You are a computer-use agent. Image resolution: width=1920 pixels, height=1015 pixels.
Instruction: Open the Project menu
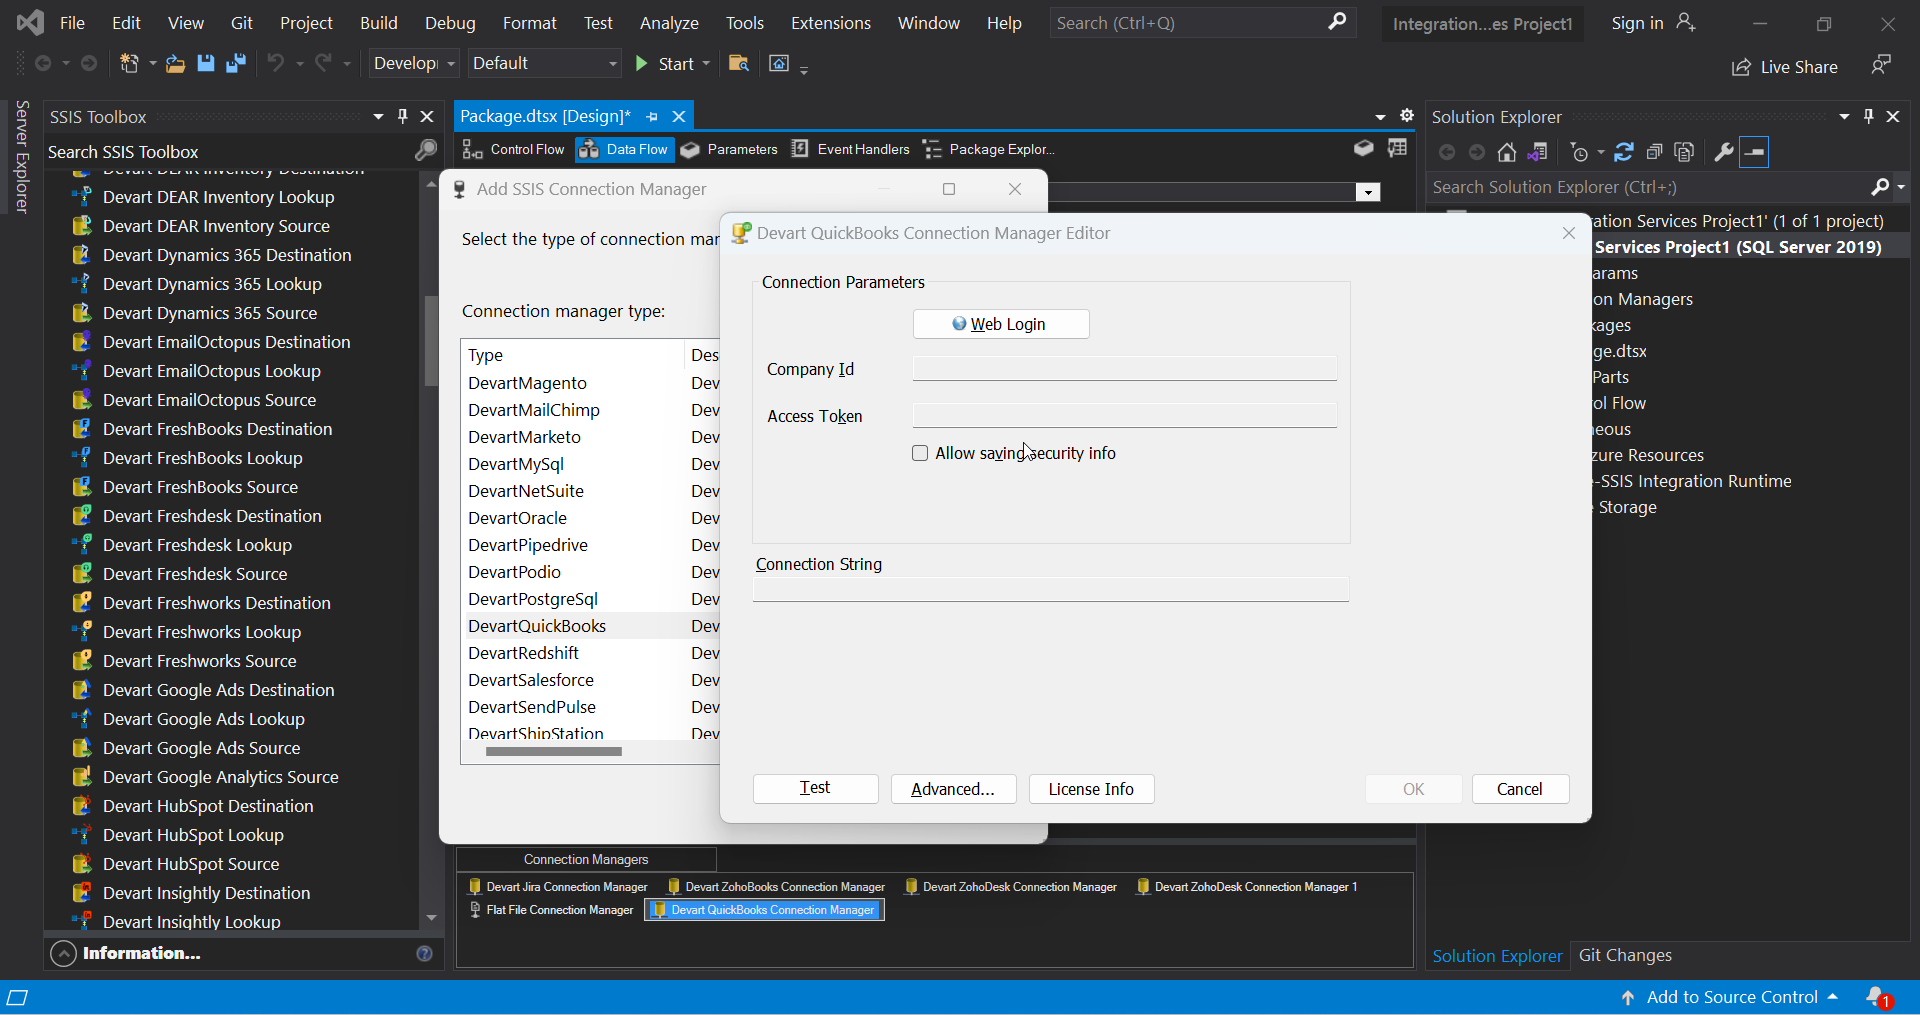tap(306, 23)
